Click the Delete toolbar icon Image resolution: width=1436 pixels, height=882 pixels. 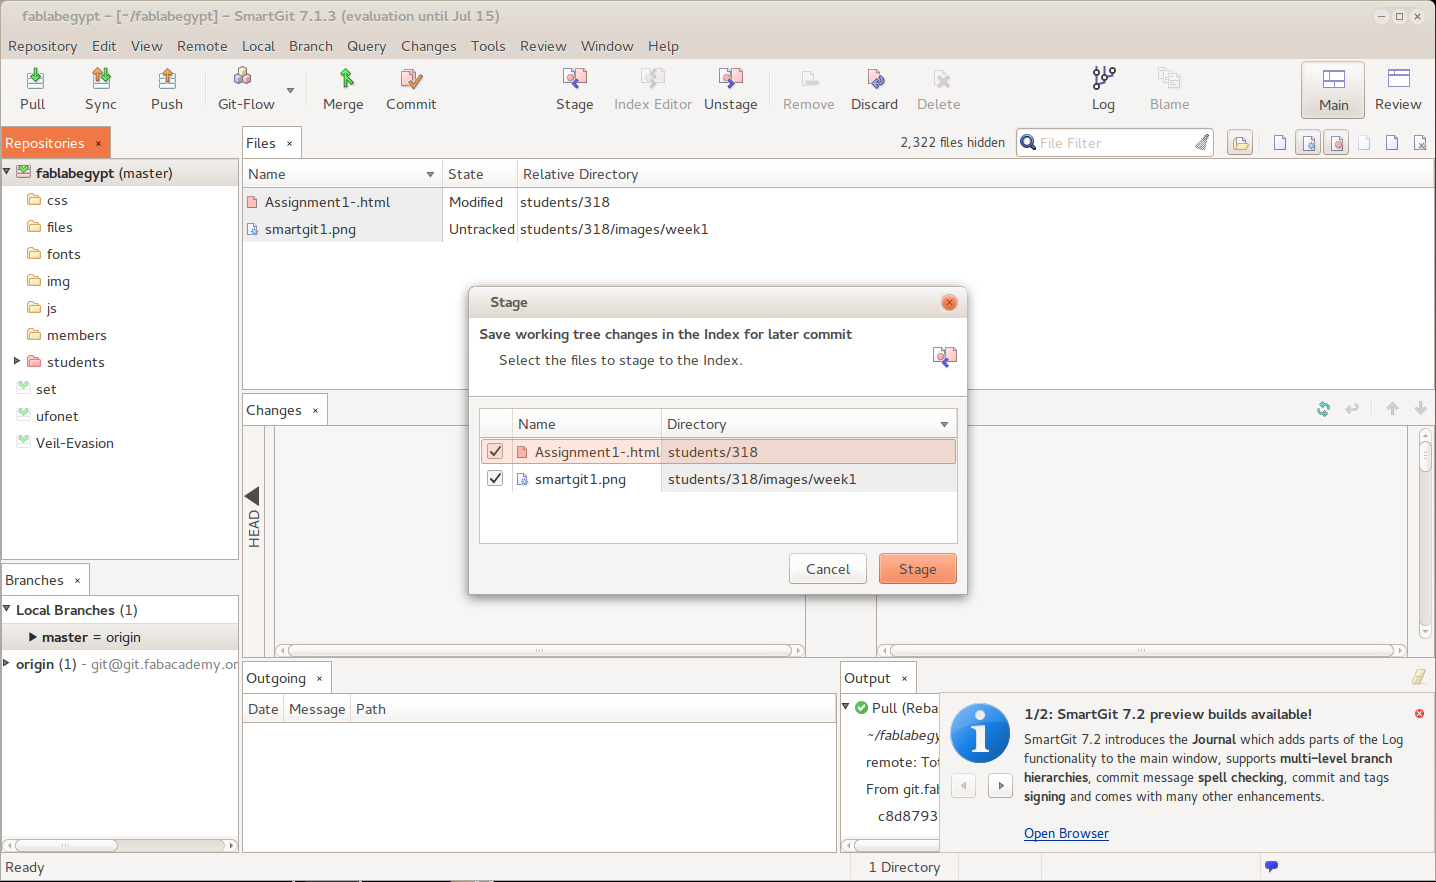tap(940, 78)
